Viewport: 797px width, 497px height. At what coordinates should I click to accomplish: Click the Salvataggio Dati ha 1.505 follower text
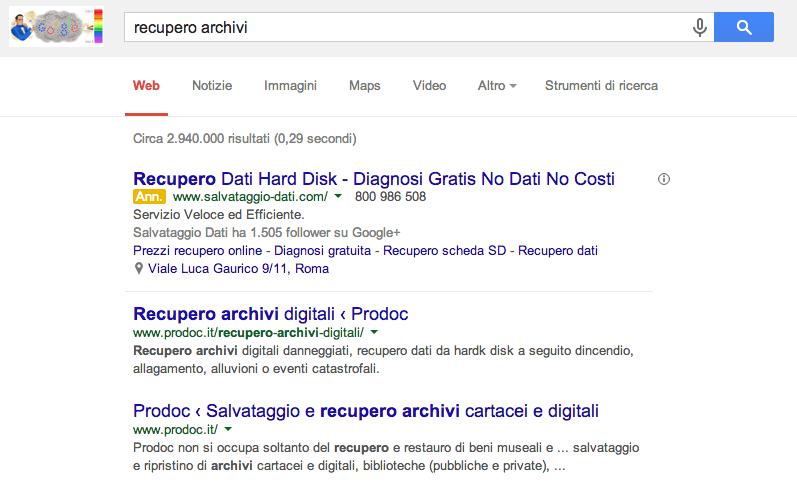pyautogui.click(x=266, y=233)
